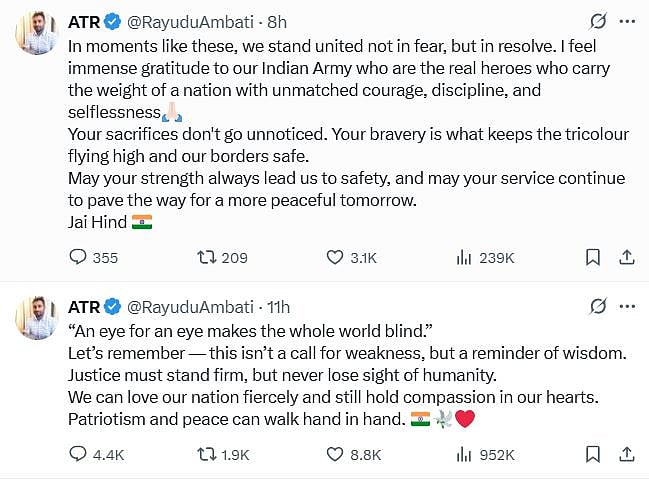Screen dimensions: 649x481
Task: Like the tweet with 8.8K likes
Action: click(x=337, y=454)
